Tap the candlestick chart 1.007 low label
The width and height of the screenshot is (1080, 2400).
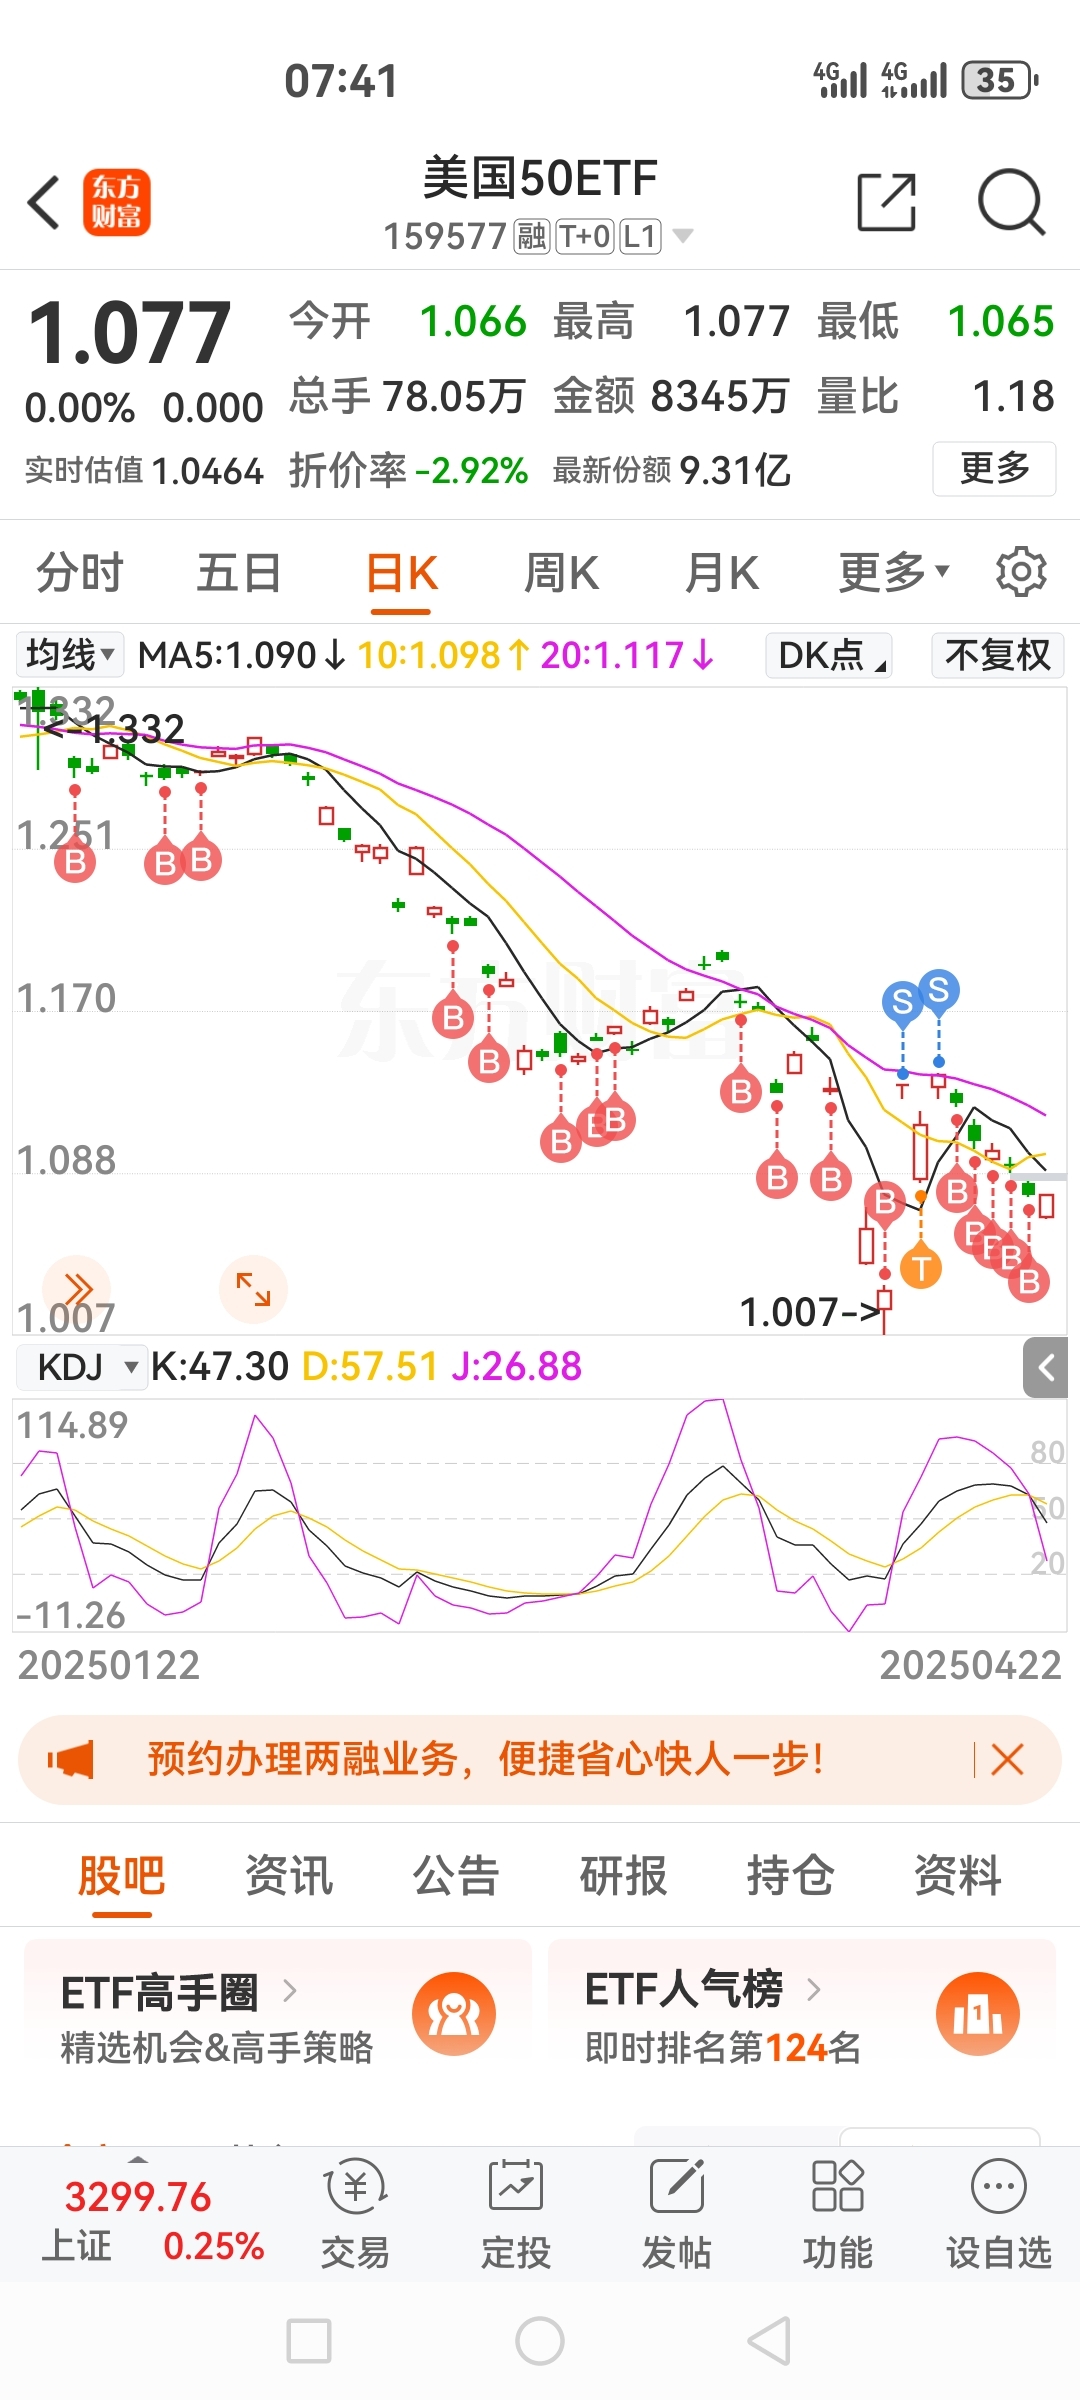810,1312
